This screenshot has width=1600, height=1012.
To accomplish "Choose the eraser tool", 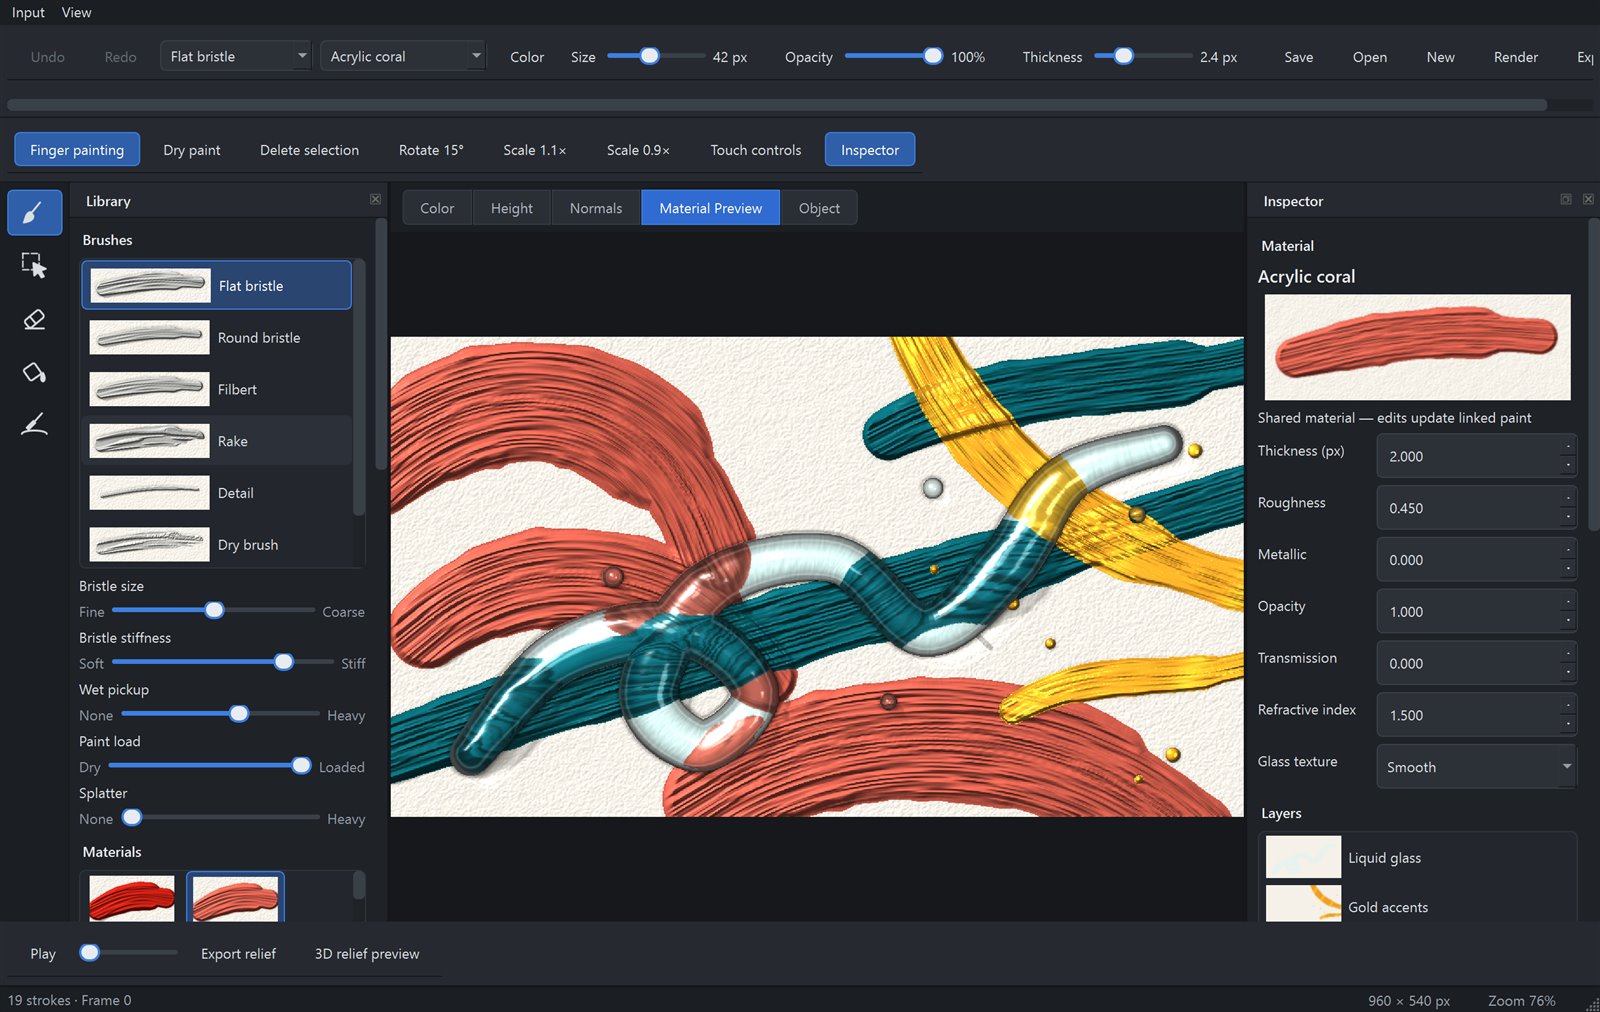I will [x=35, y=319].
